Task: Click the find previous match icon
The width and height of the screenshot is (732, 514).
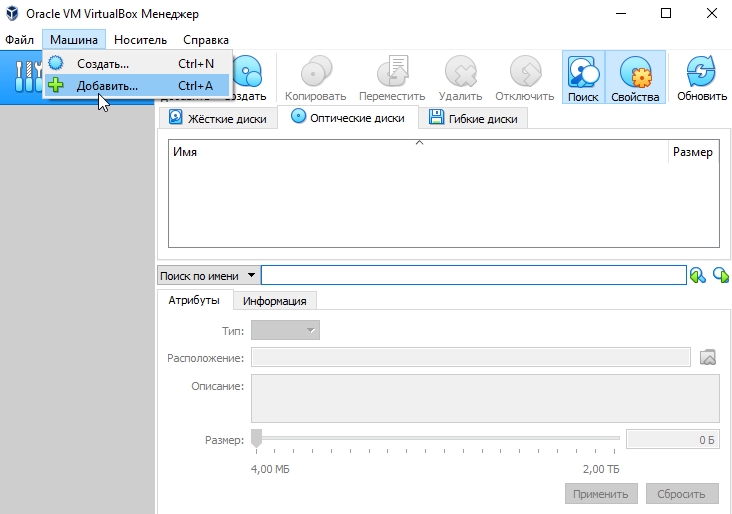Action: click(698, 275)
